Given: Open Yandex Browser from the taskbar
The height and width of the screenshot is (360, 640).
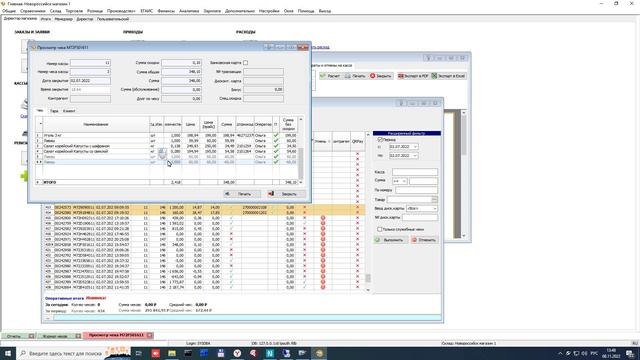Looking at the screenshot, I should [237, 353].
